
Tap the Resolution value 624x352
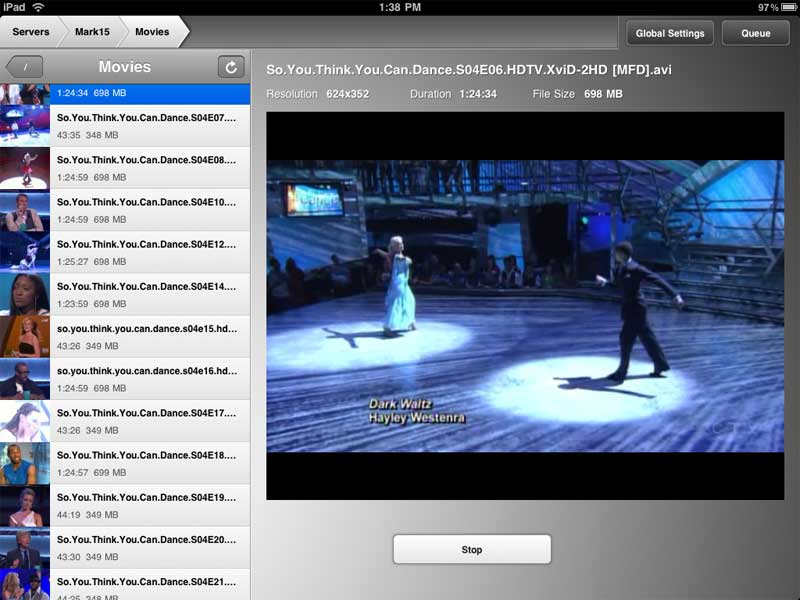click(x=347, y=94)
